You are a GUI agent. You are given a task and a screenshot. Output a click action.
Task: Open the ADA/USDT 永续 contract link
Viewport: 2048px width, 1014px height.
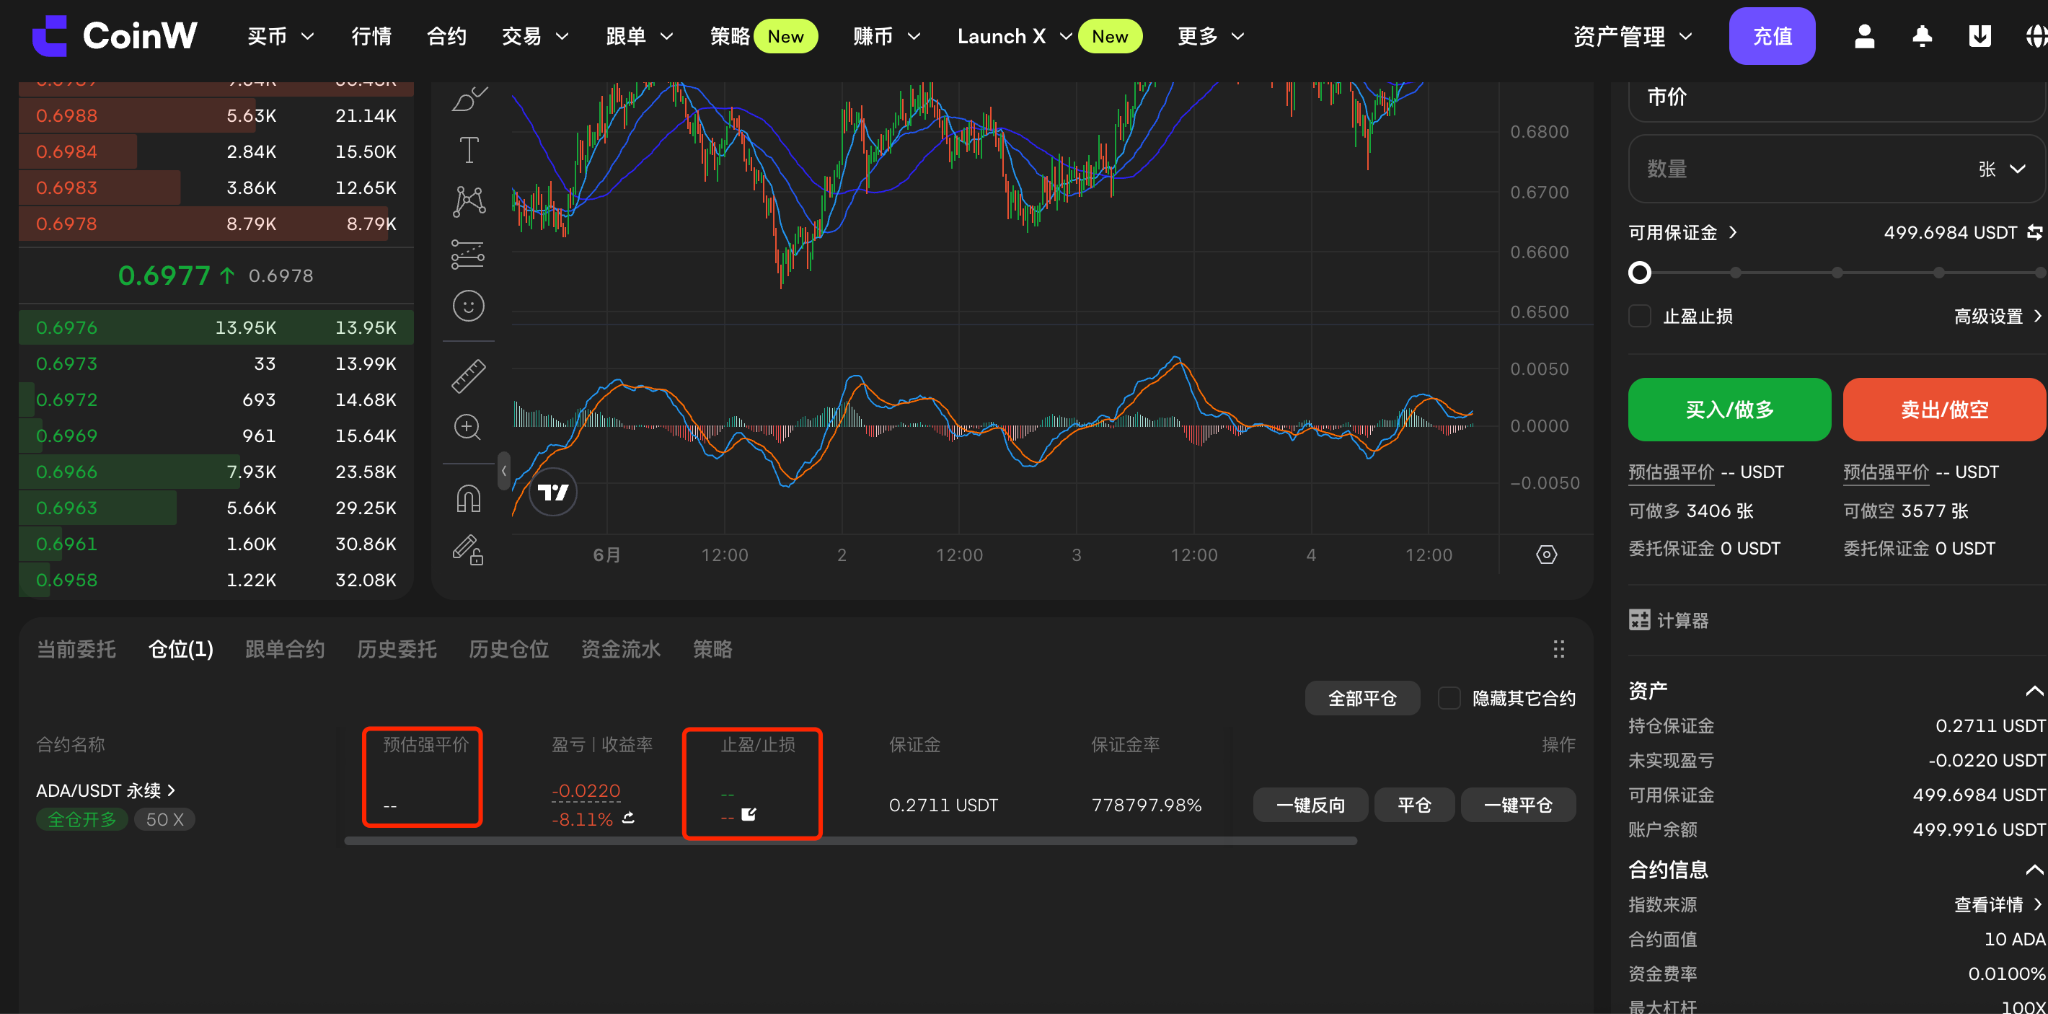[106, 790]
